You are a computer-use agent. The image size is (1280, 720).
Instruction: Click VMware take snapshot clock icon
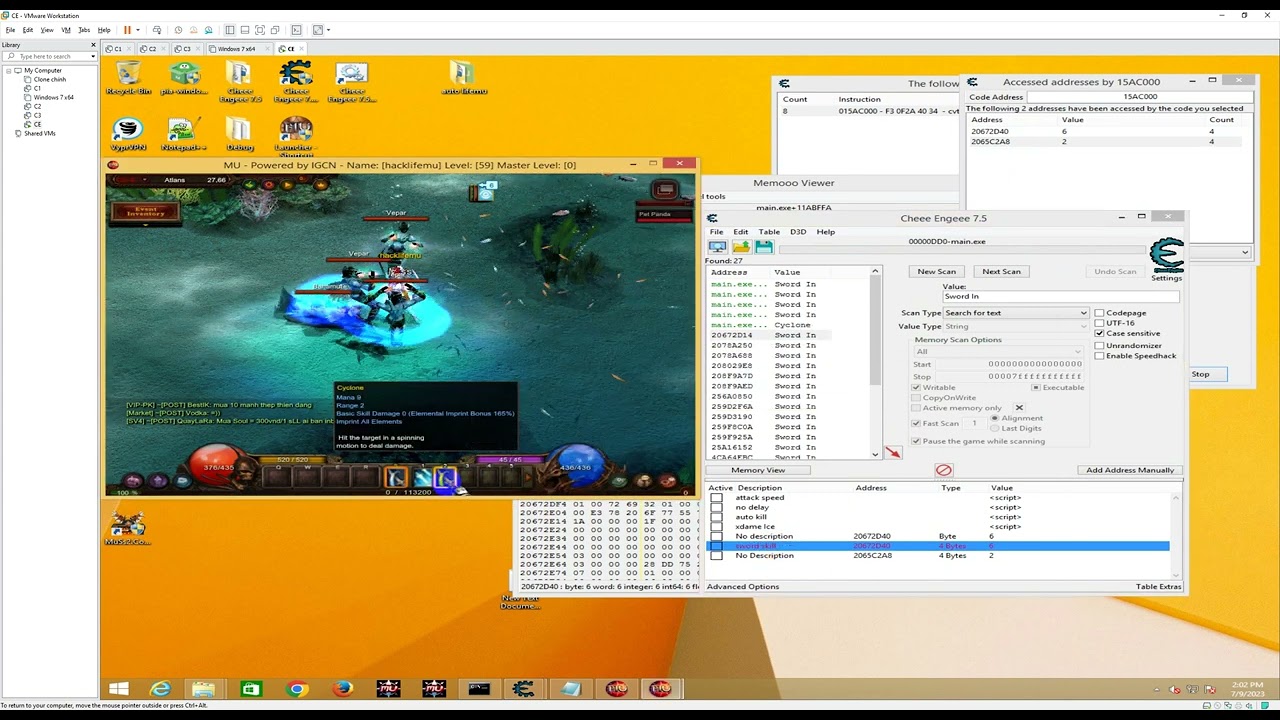coord(178,30)
